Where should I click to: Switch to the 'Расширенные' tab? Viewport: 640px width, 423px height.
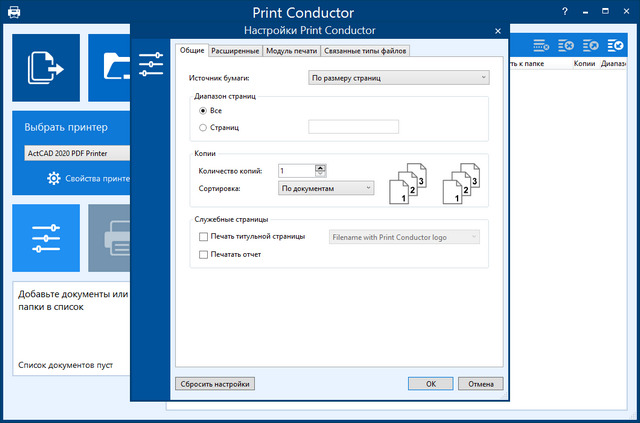[235, 51]
